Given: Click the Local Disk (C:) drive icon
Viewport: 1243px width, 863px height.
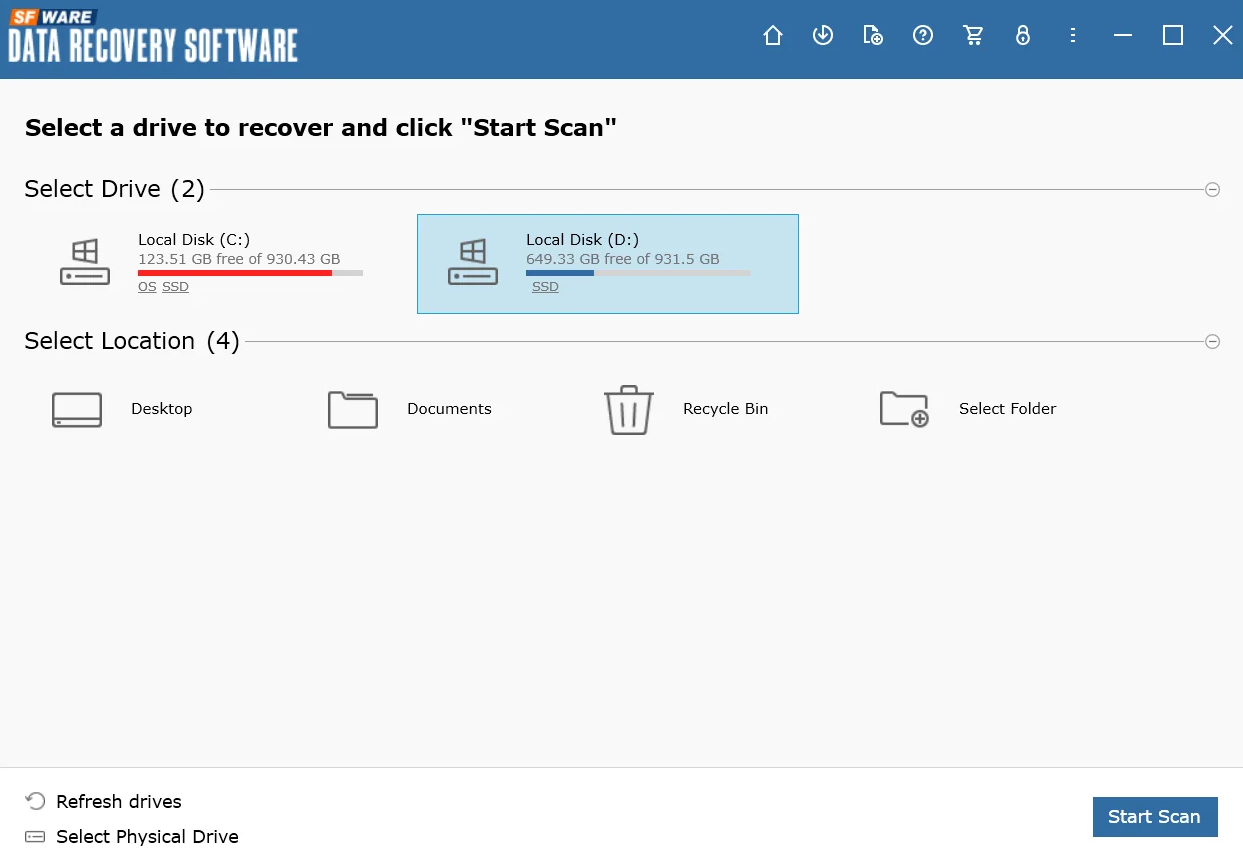Looking at the screenshot, I should (85, 262).
